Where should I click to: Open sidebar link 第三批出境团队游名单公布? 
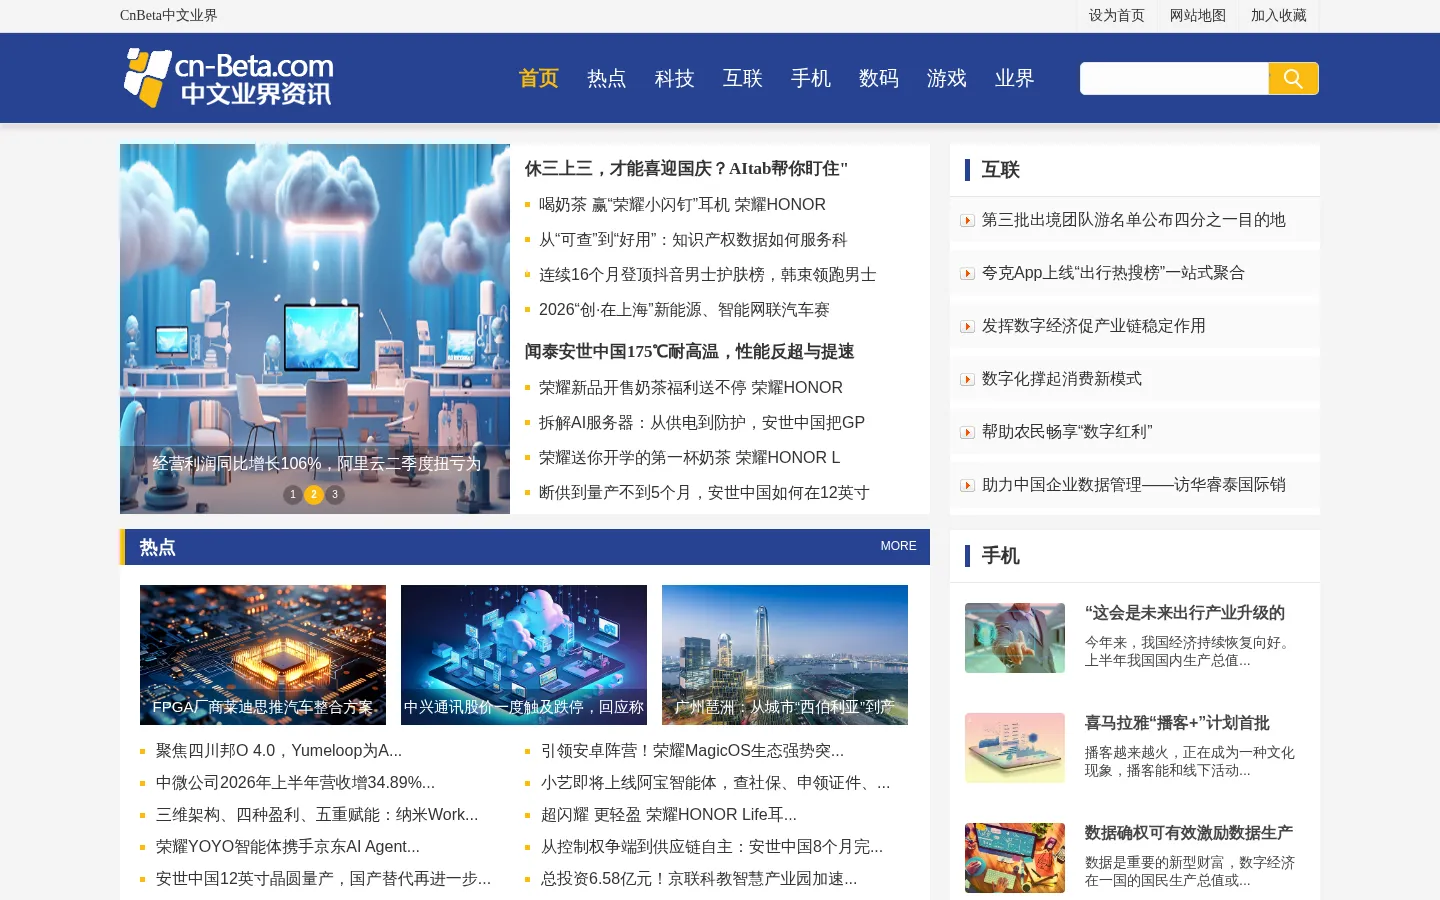coord(1134,220)
